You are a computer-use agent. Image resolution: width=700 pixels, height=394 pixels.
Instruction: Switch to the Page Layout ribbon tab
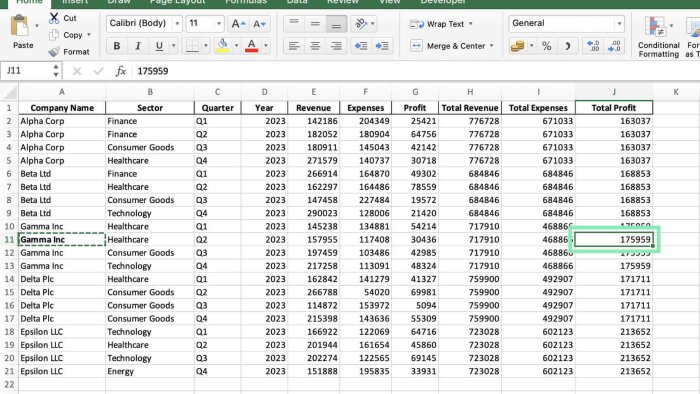[177, 2]
